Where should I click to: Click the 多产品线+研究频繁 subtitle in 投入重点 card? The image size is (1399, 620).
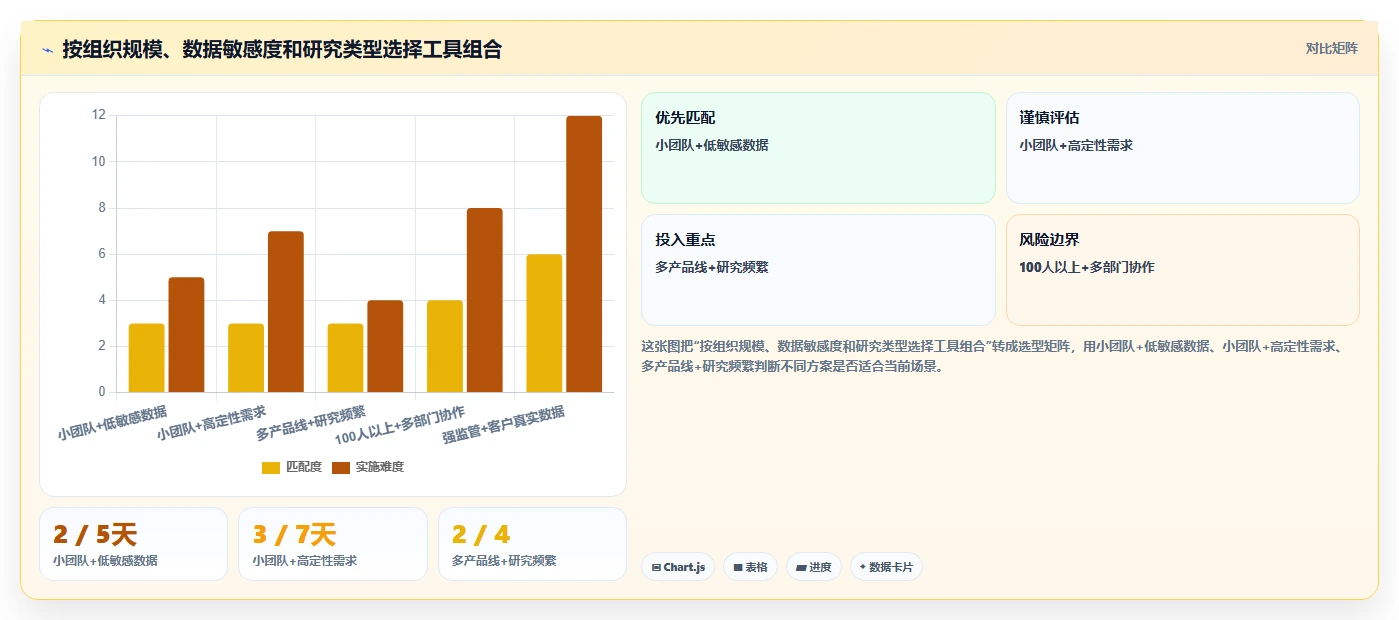pyautogui.click(x=712, y=267)
